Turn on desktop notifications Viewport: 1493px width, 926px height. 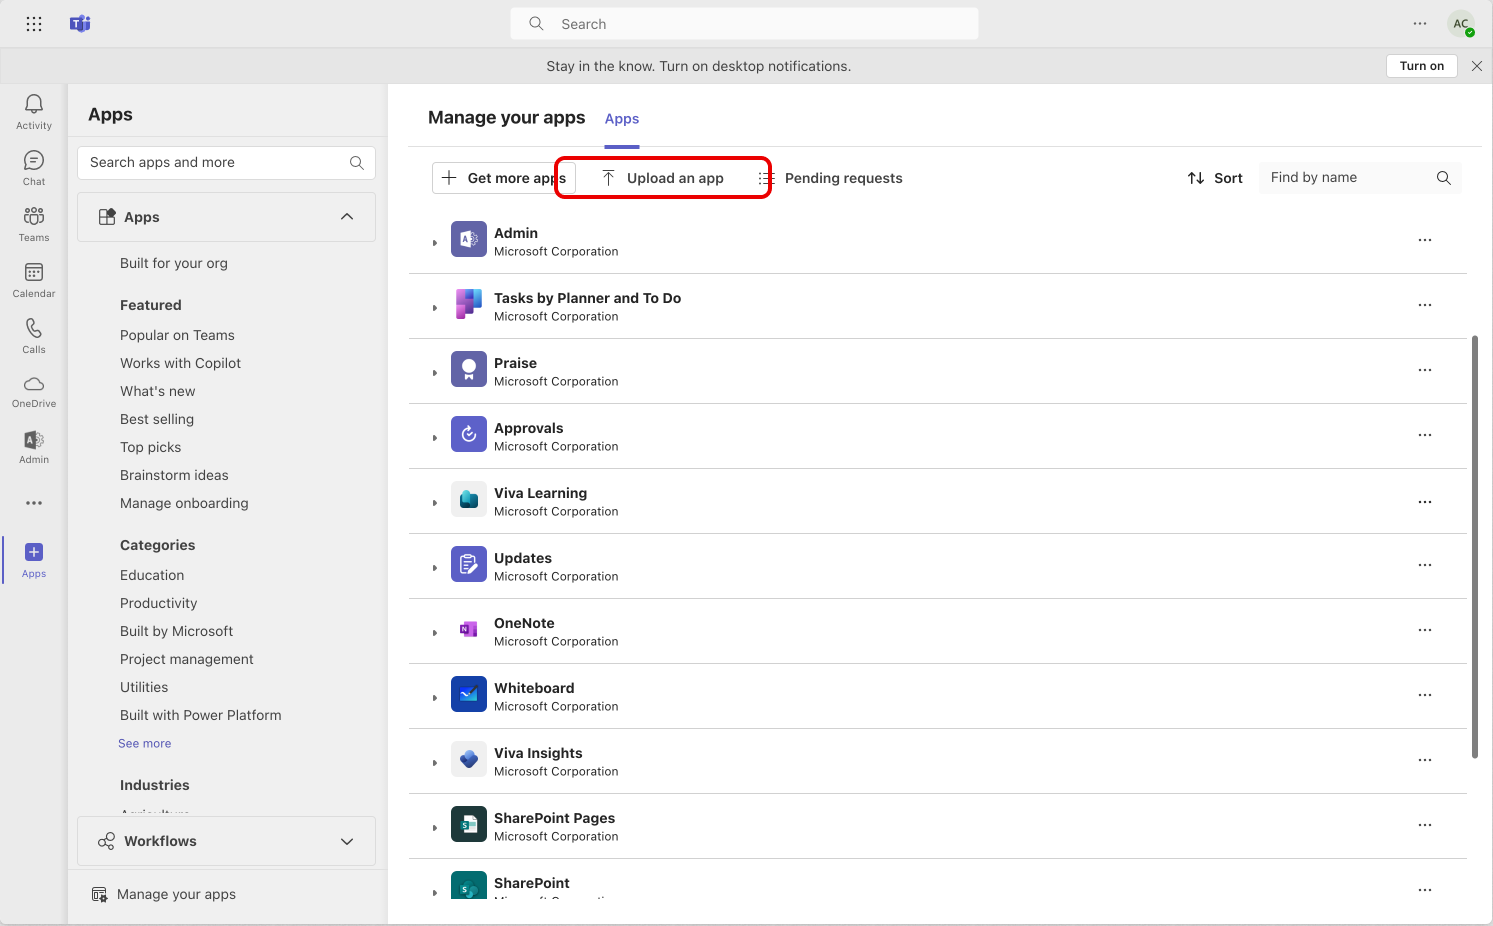(x=1422, y=66)
